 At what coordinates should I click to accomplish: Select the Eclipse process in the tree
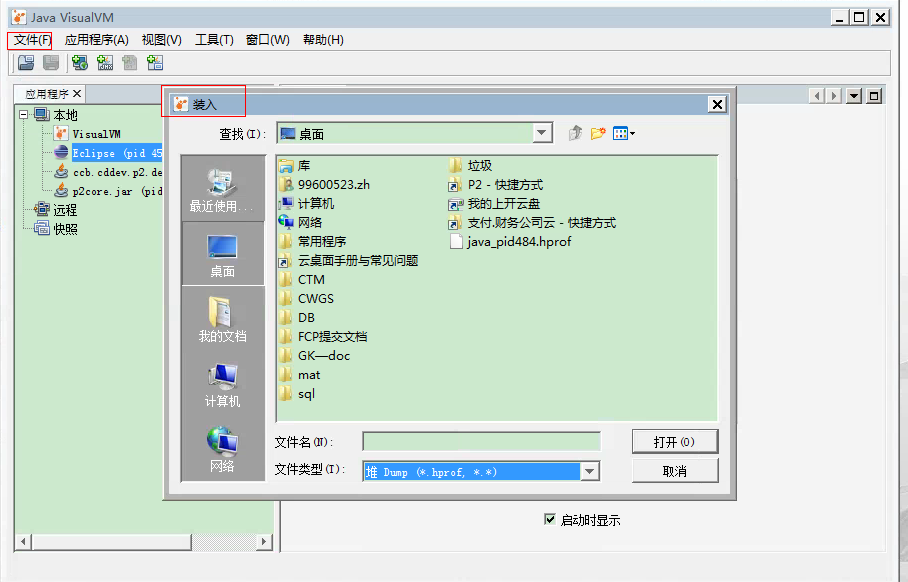click(x=108, y=153)
